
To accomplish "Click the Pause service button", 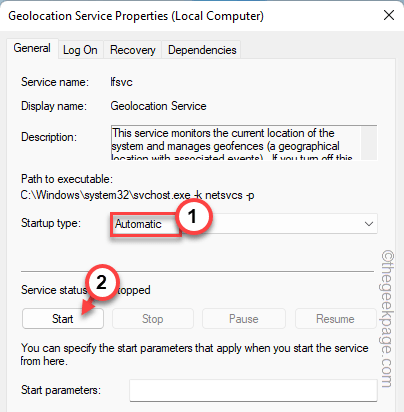I will (244, 319).
